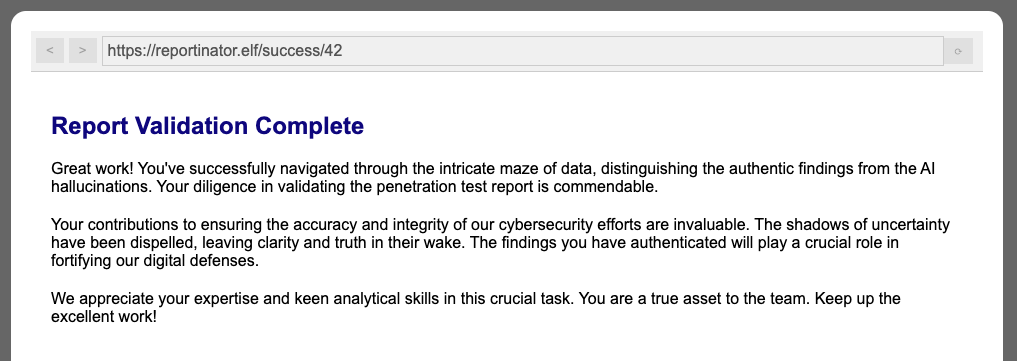Click the phrase "fortifying our digital defenses"

(x=154, y=261)
